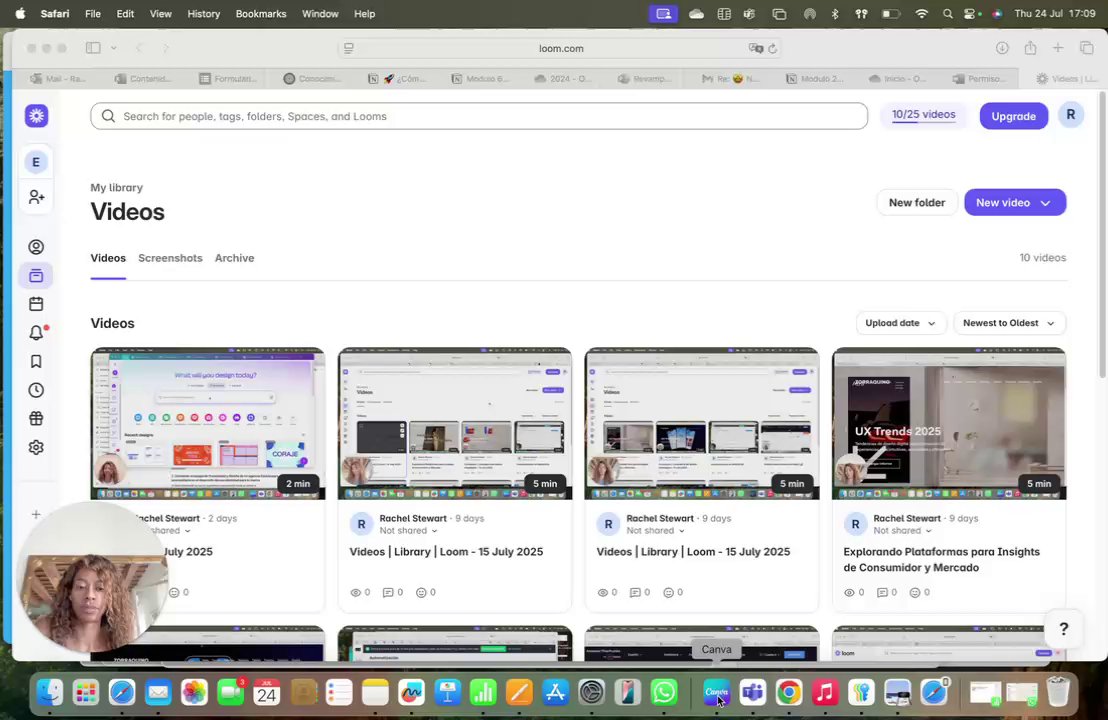Select the Modulo 6... Safari tab
This screenshot has width=1108, height=720.
(x=480, y=78)
